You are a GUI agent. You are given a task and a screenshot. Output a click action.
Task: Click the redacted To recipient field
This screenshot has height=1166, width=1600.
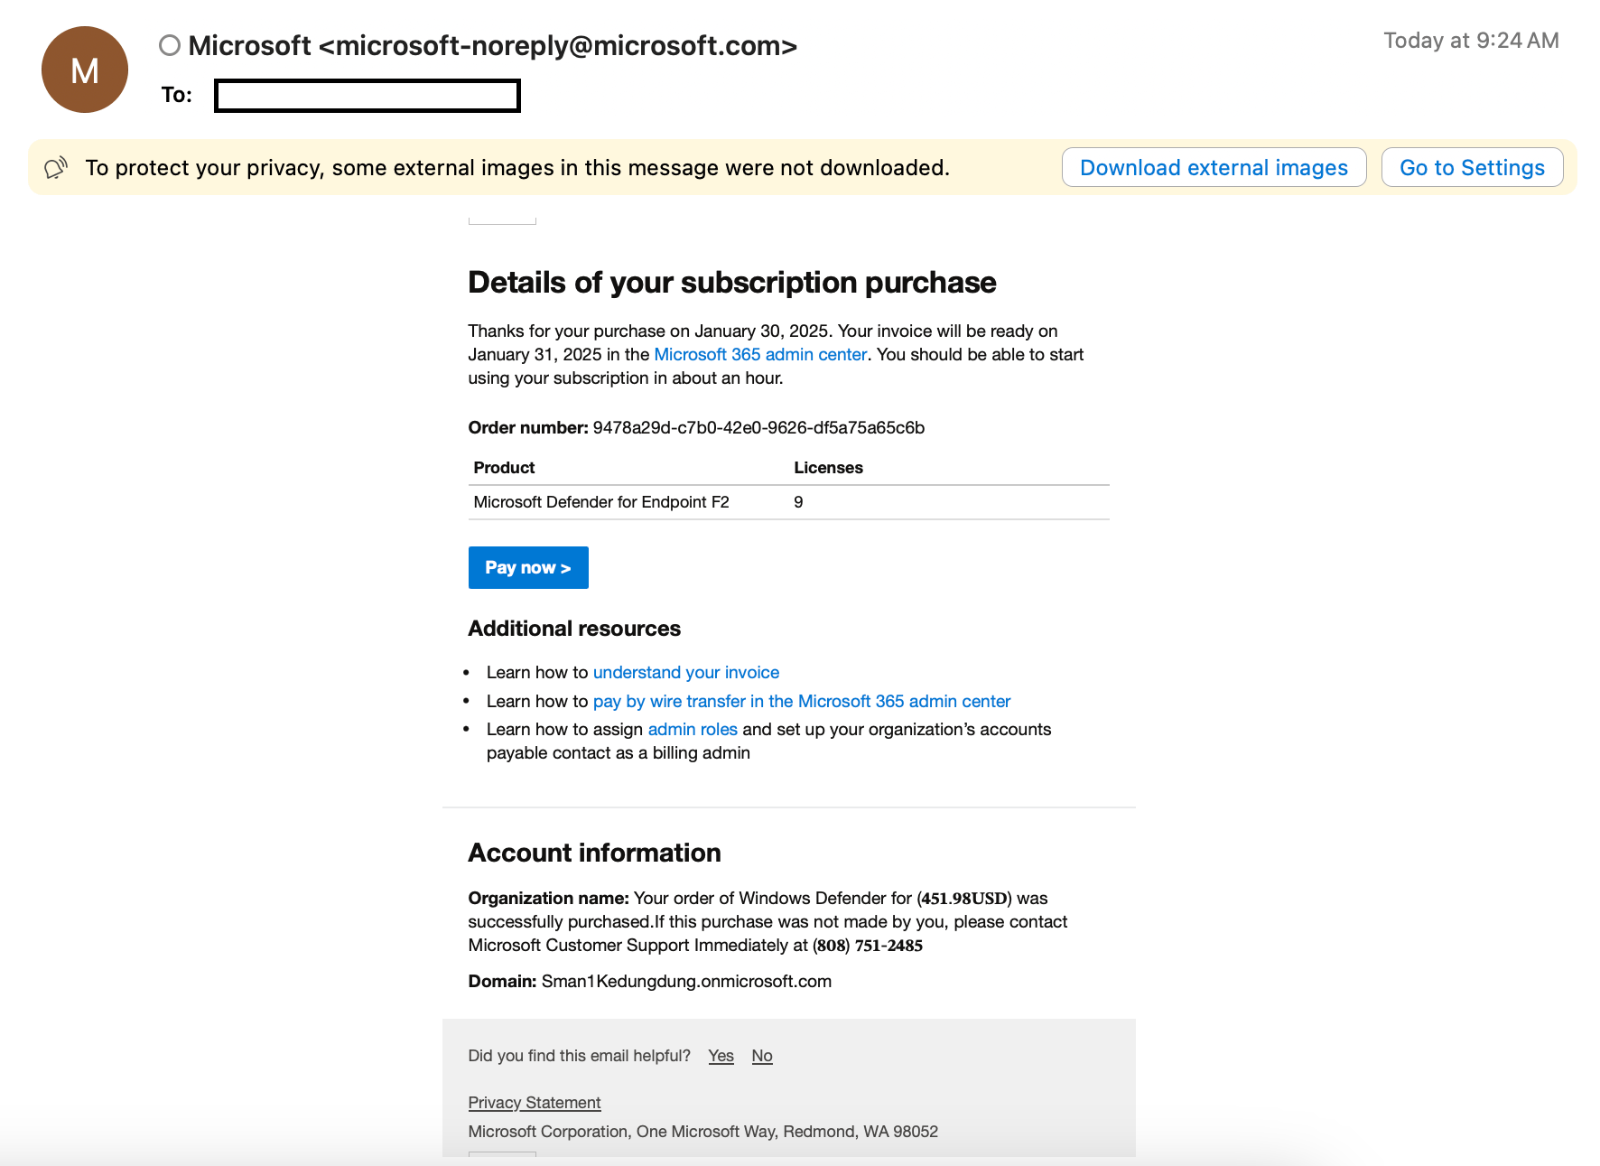click(x=367, y=96)
